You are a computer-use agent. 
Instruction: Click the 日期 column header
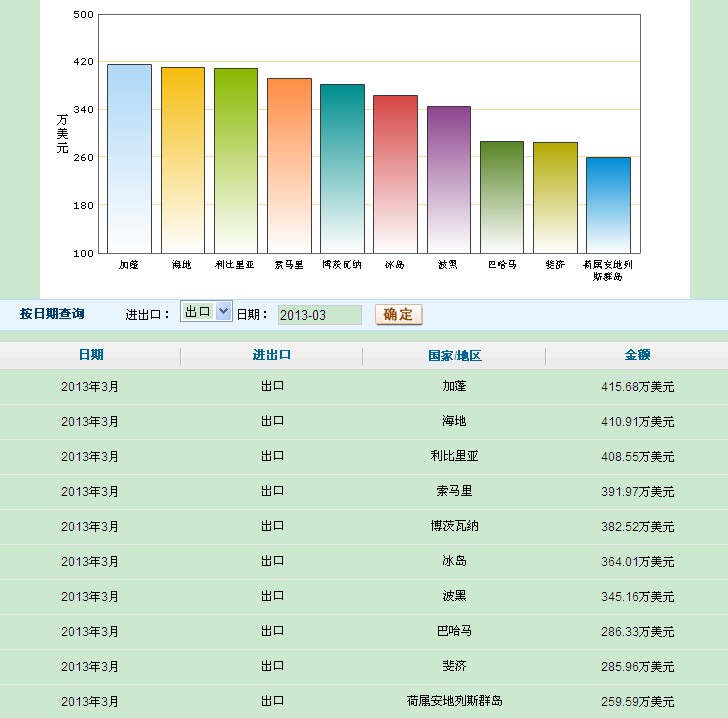tap(90, 355)
